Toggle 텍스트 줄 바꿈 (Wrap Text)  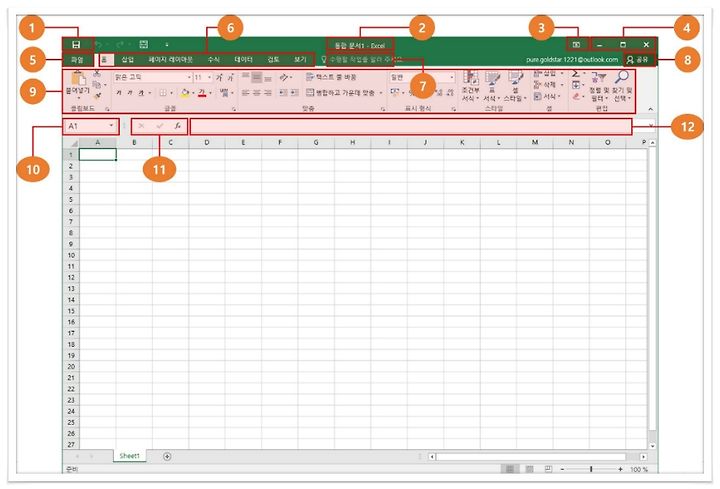pos(331,77)
